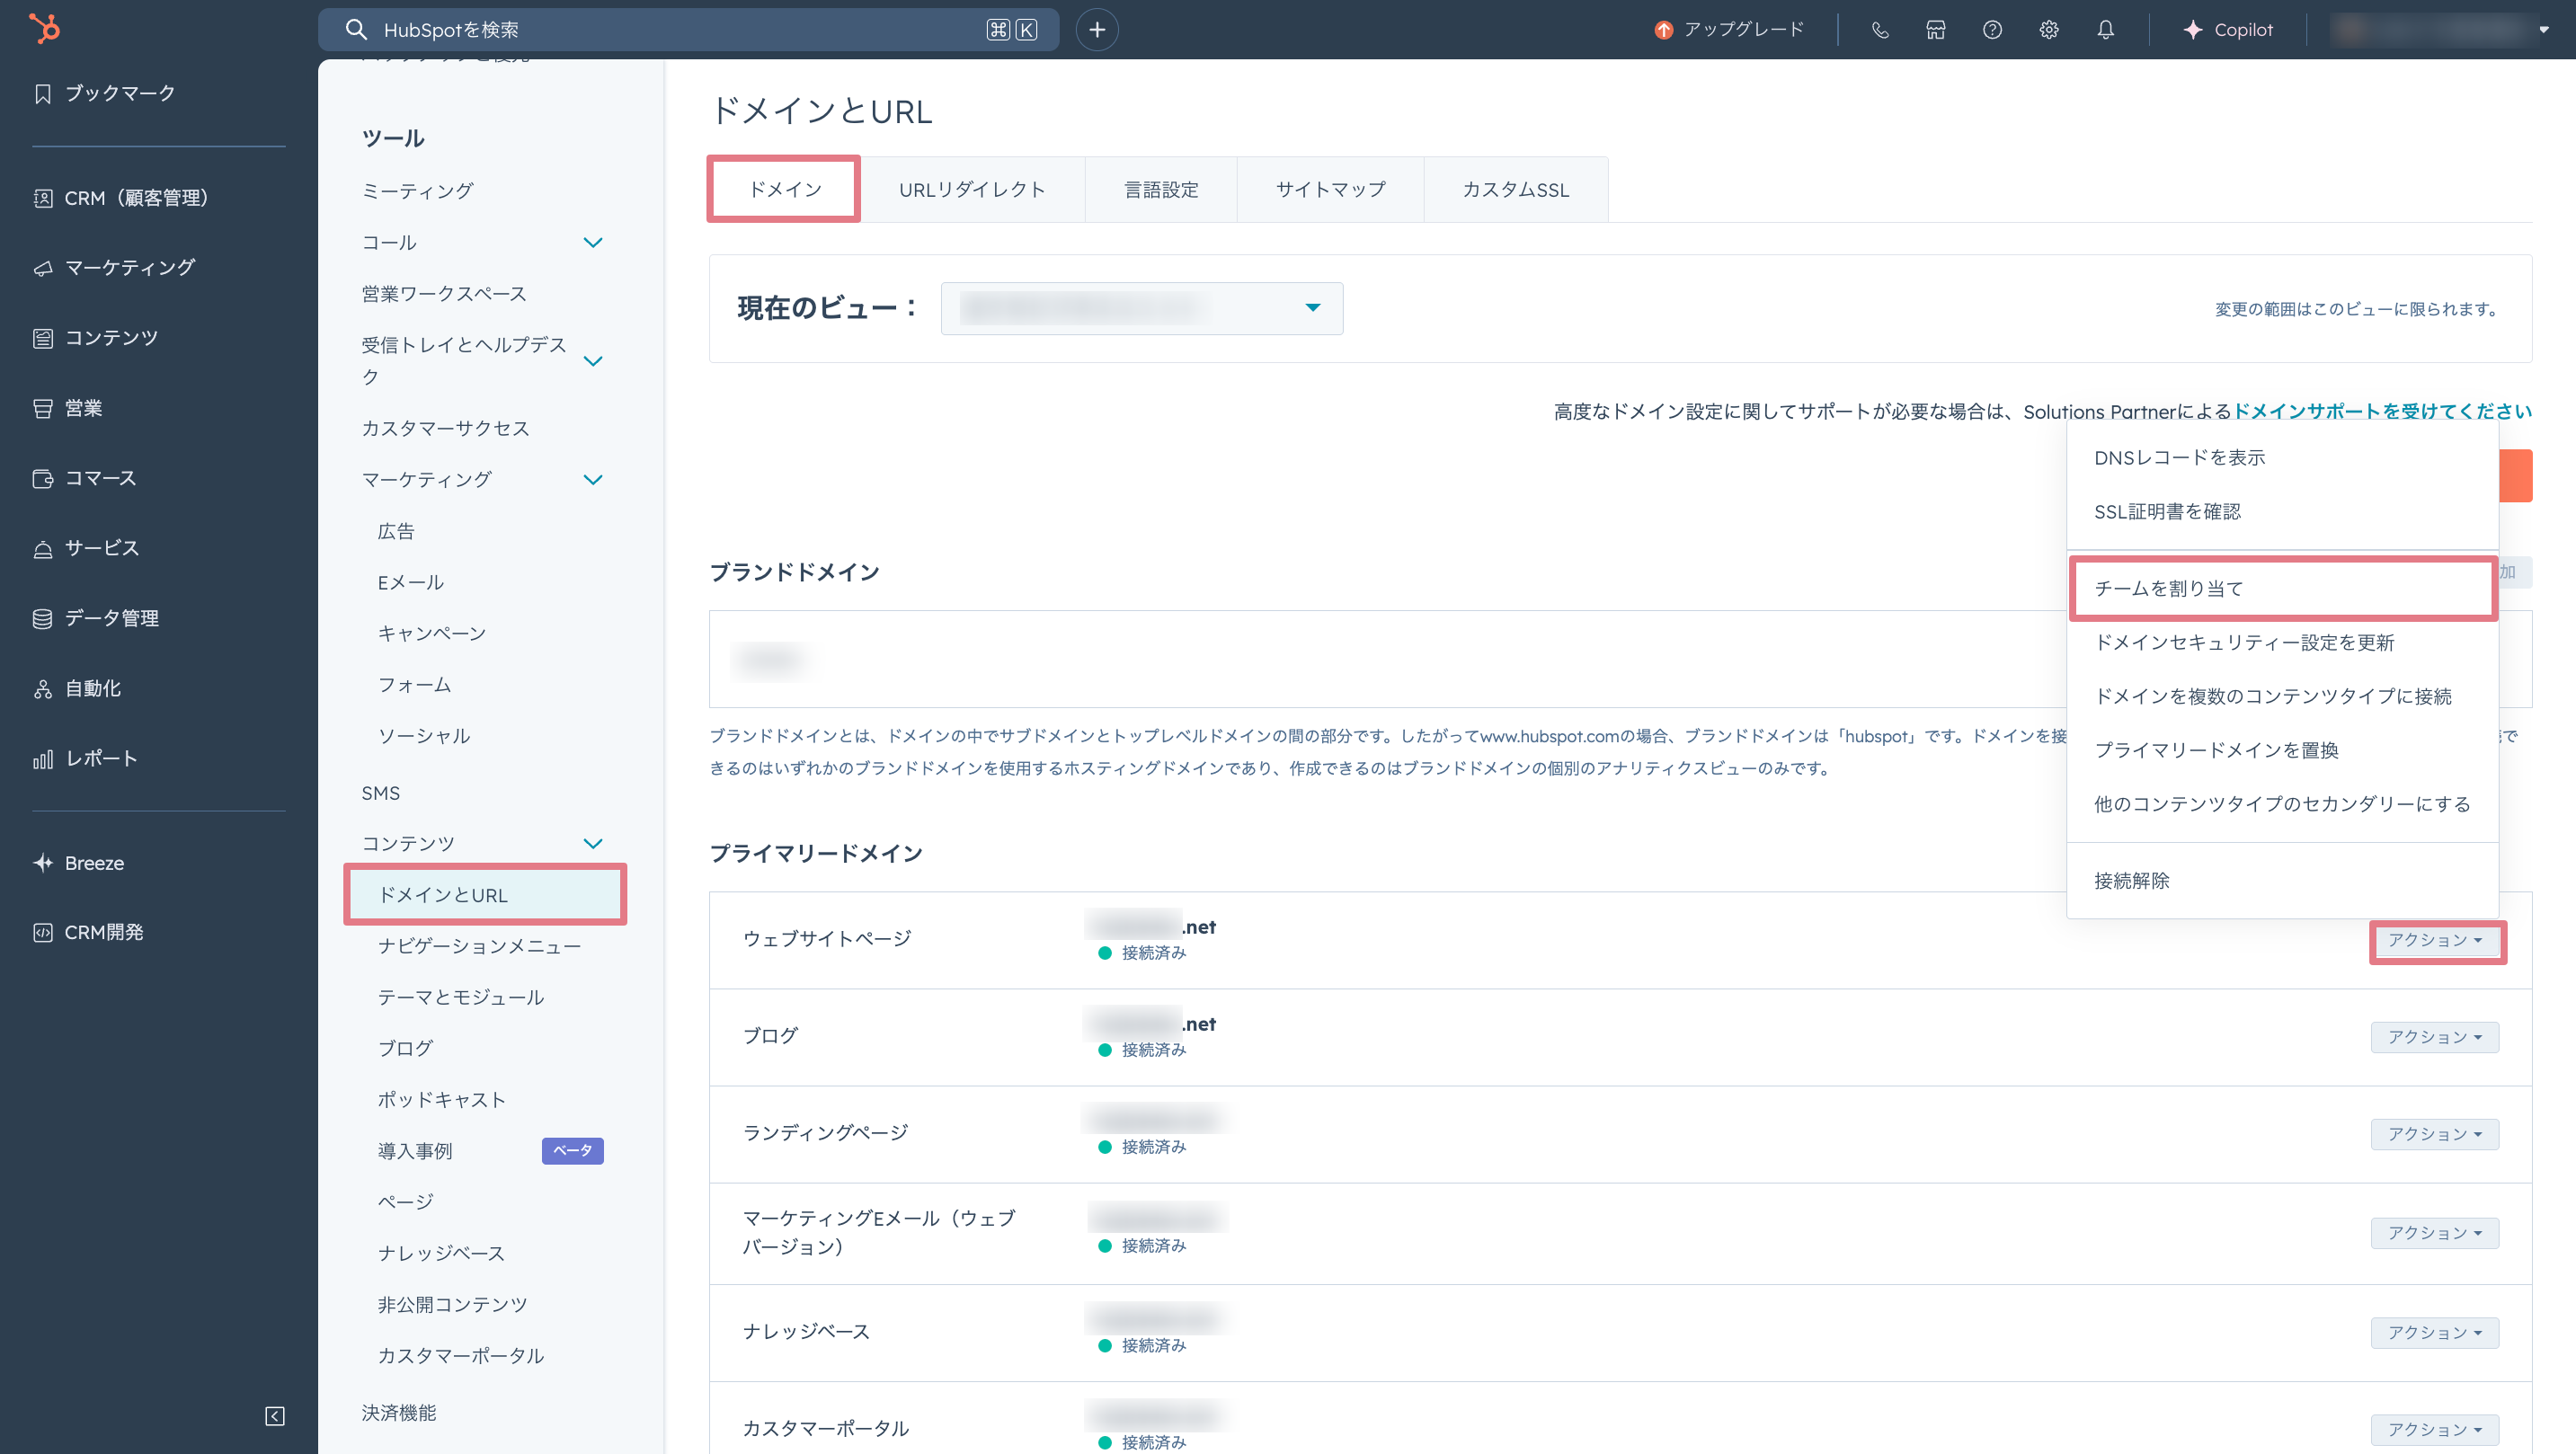Screen dimensions: 2576x1454
Task: Select DNSレコードを表示 from the menu
Action: 2282,458
